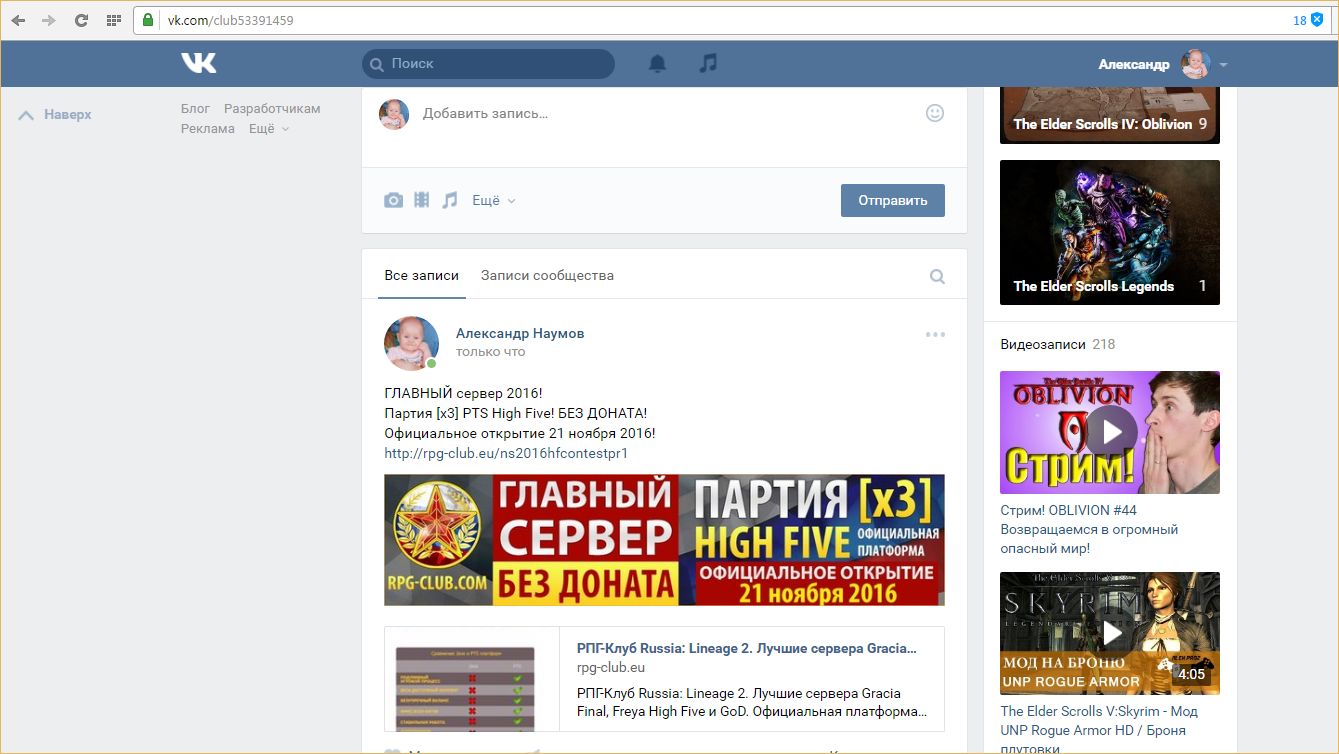Click the avatar beside Добавить запись

[x=394, y=114]
